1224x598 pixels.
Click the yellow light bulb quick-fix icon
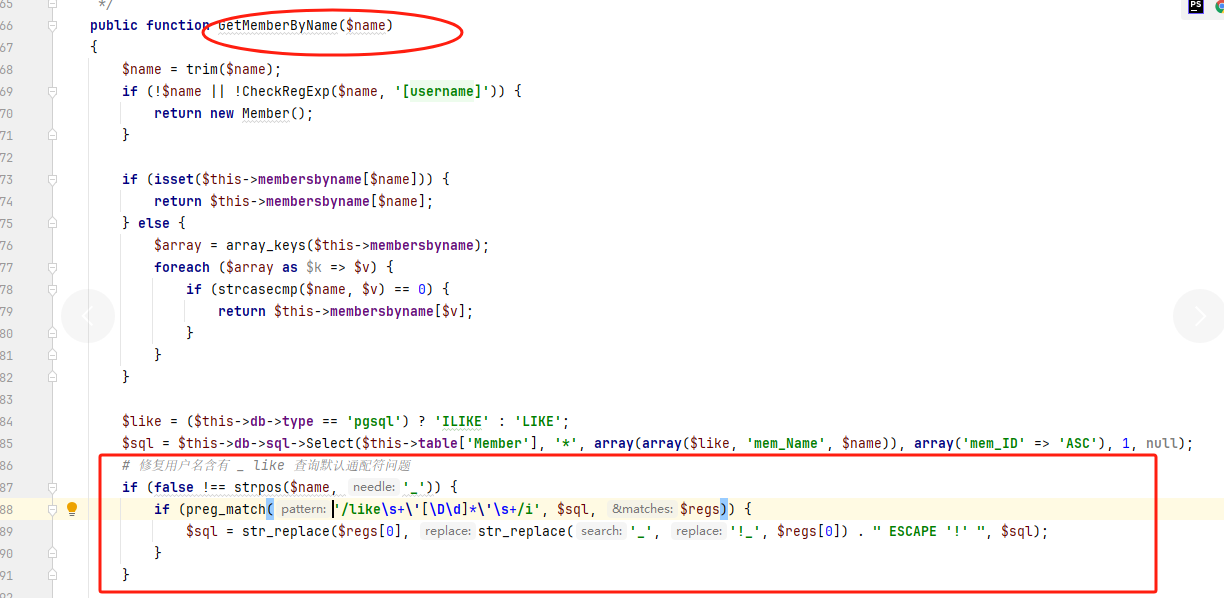(x=72, y=509)
